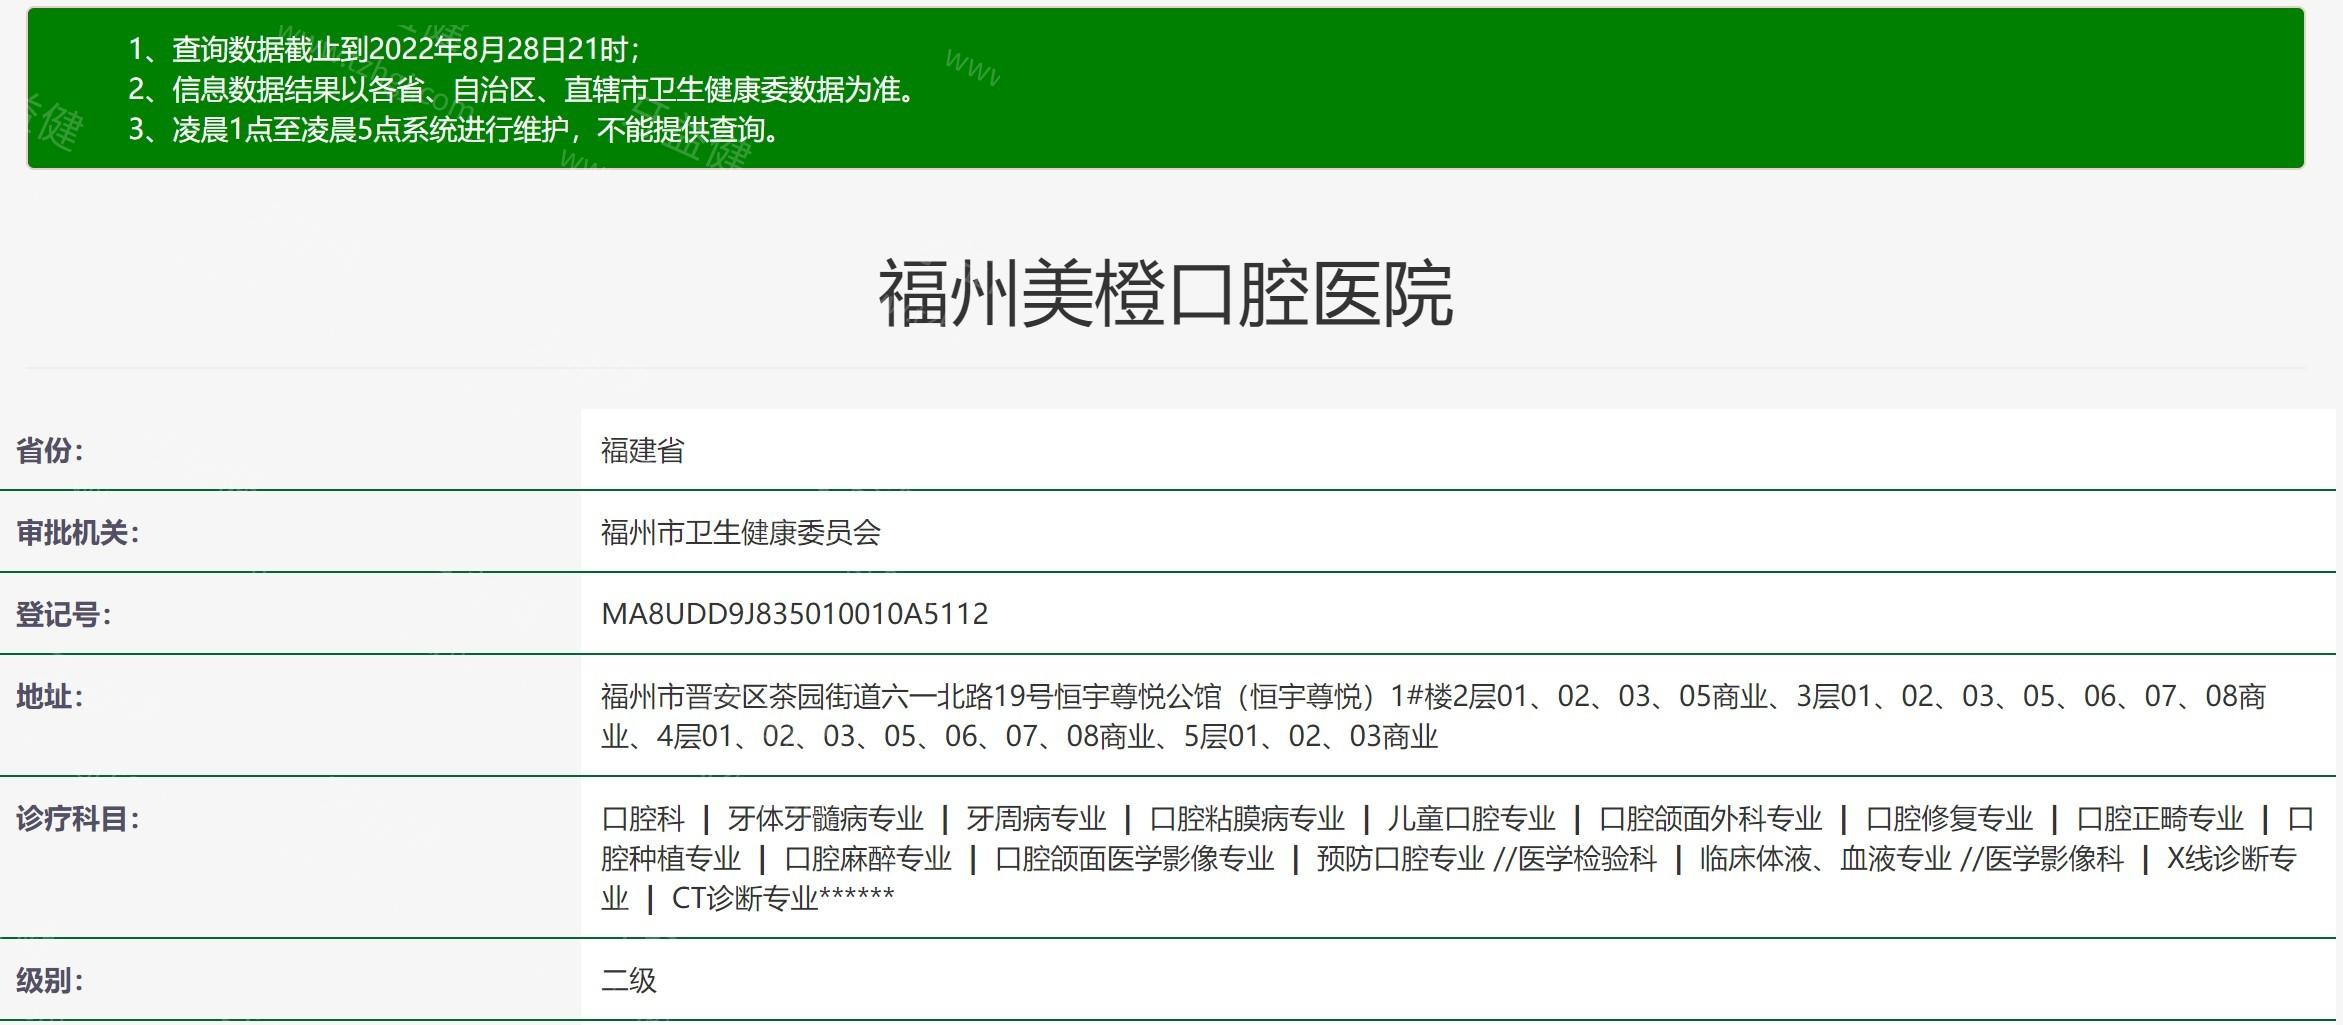The width and height of the screenshot is (2343, 1025).
Task: Click 临床体液、血液专业 in the subjects list
Action: pyautogui.click(x=1826, y=859)
